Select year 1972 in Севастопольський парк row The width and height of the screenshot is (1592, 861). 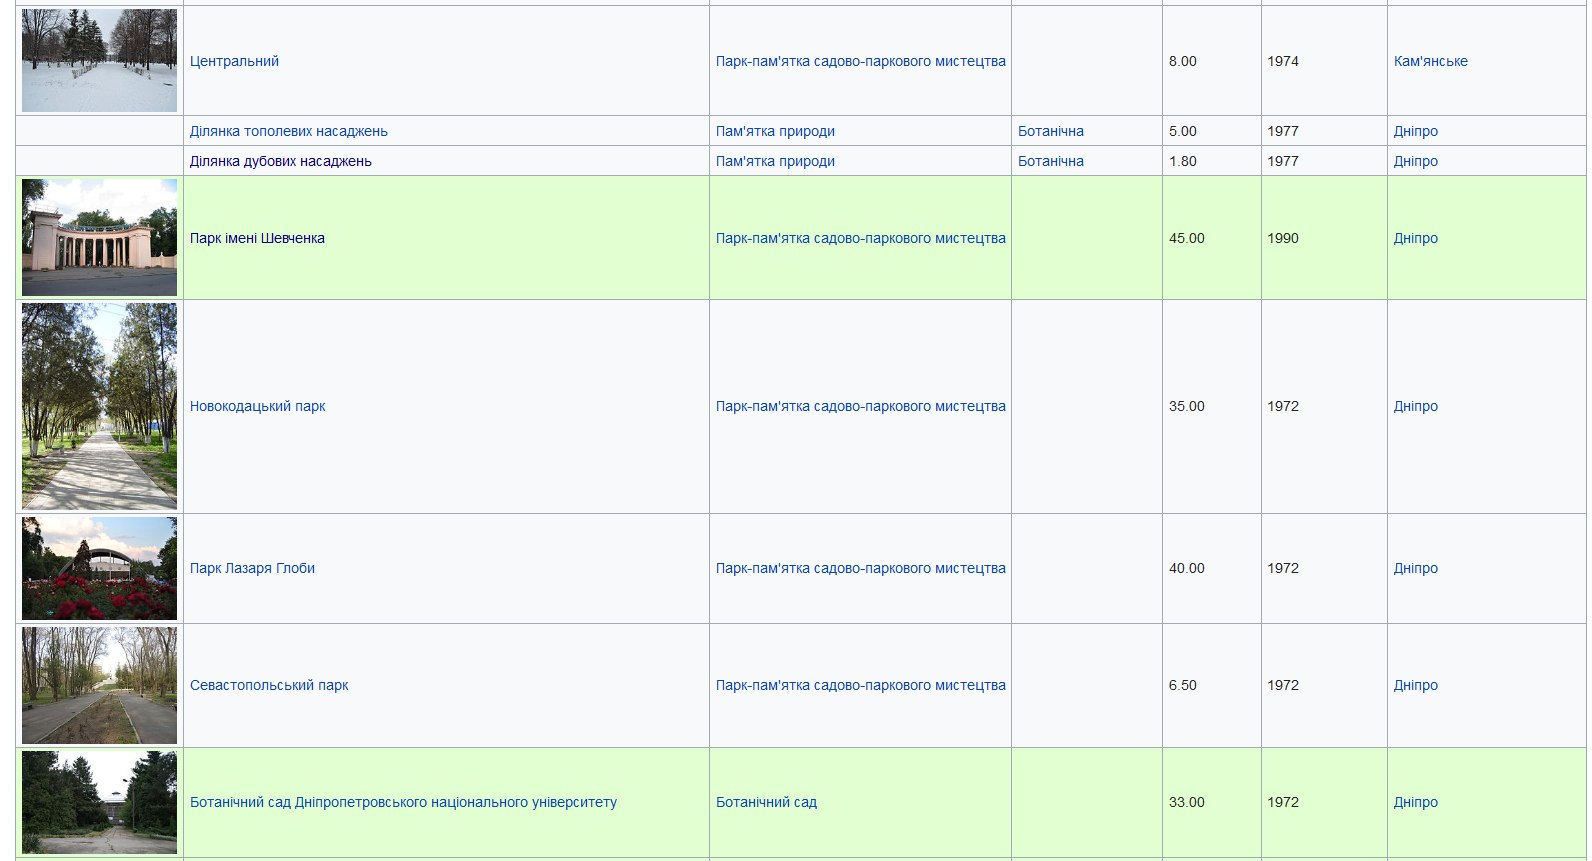pyautogui.click(x=1283, y=685)
